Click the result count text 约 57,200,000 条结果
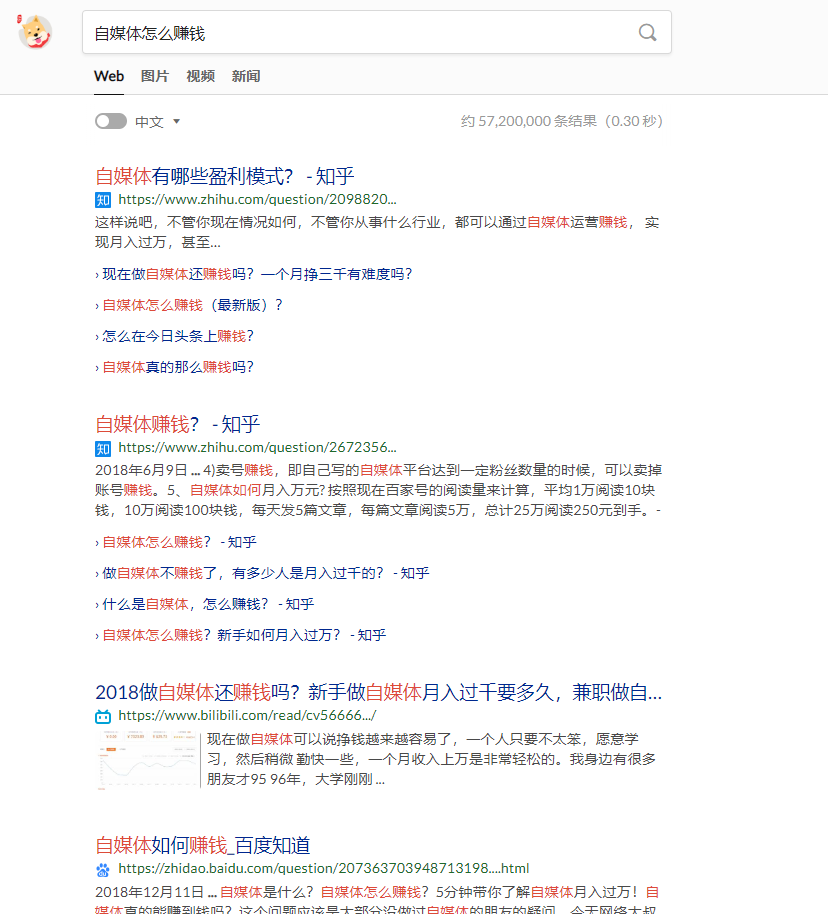 pyautogui.click(x=562, y=121)
